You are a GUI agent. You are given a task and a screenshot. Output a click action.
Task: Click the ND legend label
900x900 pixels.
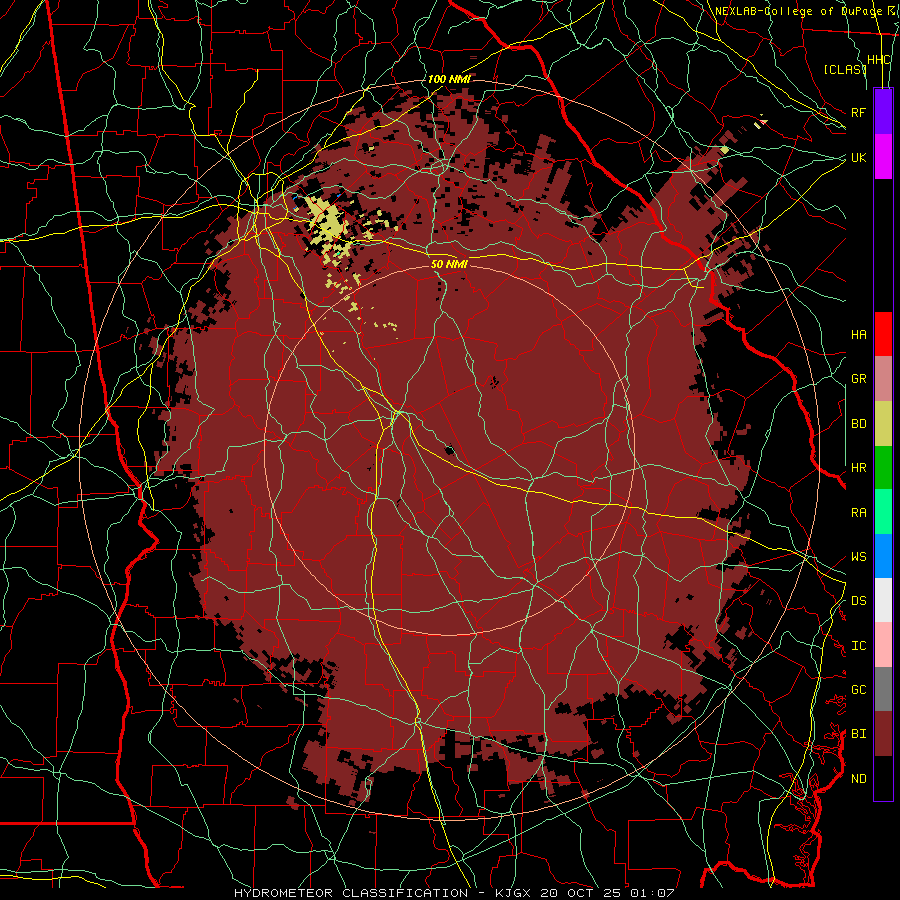click(858, 779)
